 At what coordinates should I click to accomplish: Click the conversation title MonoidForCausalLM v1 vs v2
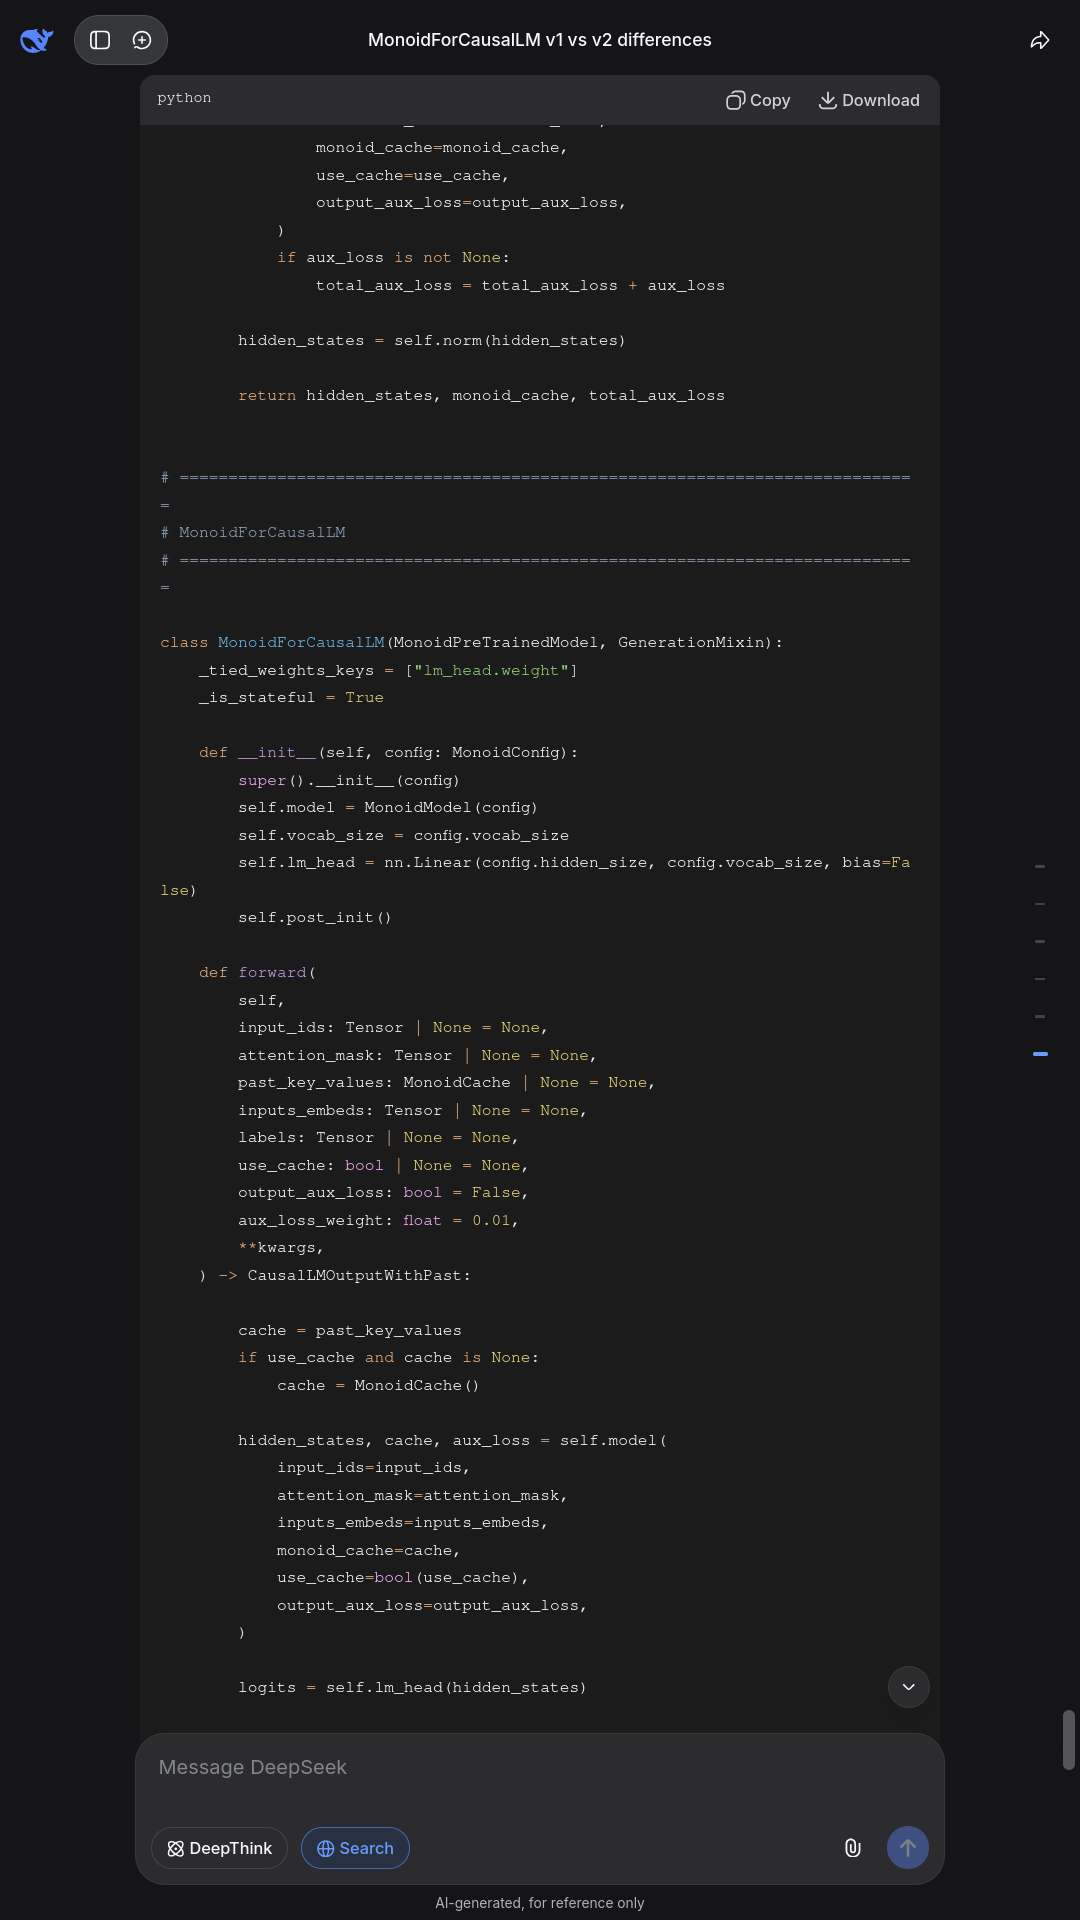(x=540, y=40)
